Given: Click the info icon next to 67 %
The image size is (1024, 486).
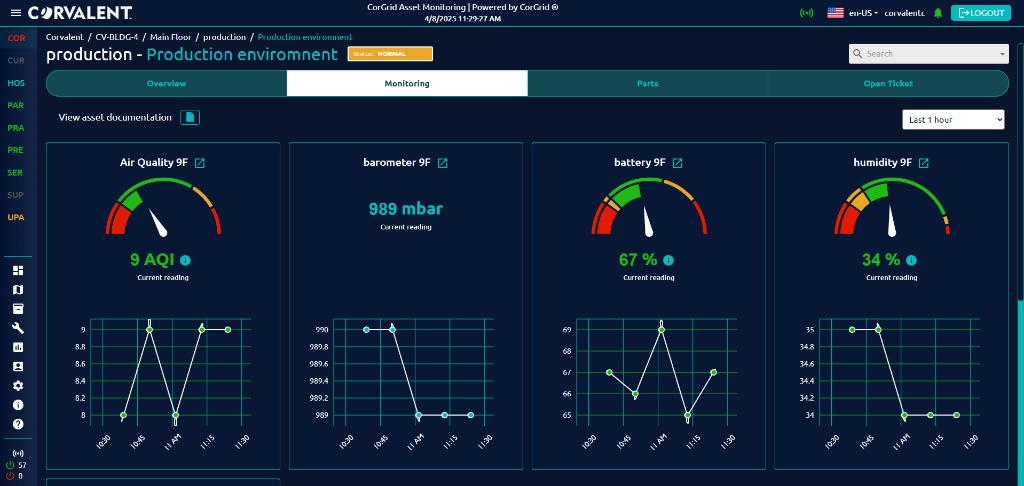Looking at the screenshot, I should coord(668,261).
